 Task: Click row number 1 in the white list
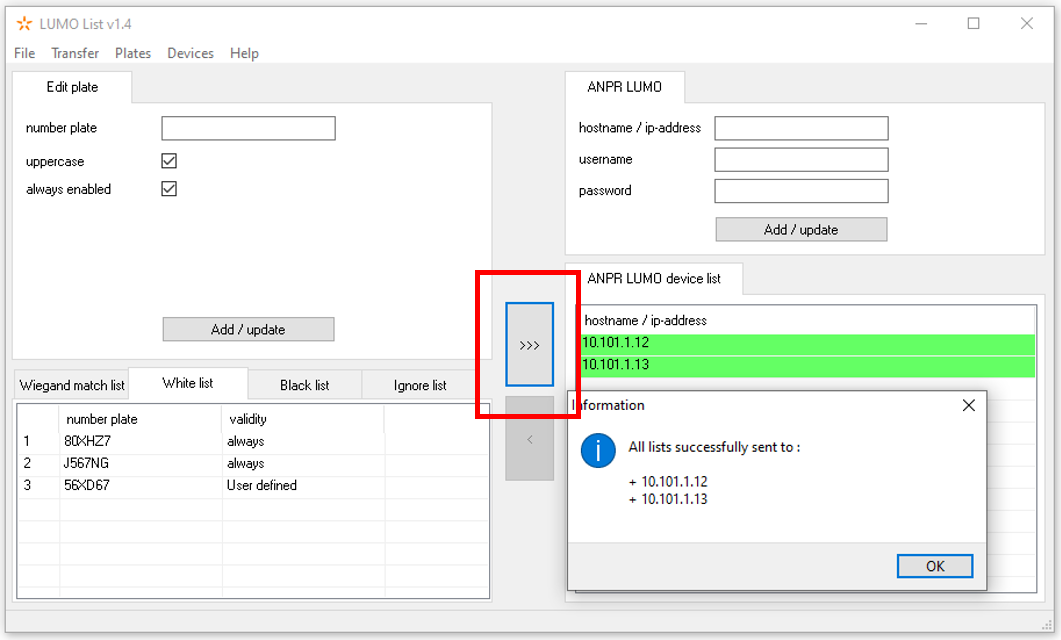[x=27, y=441]
